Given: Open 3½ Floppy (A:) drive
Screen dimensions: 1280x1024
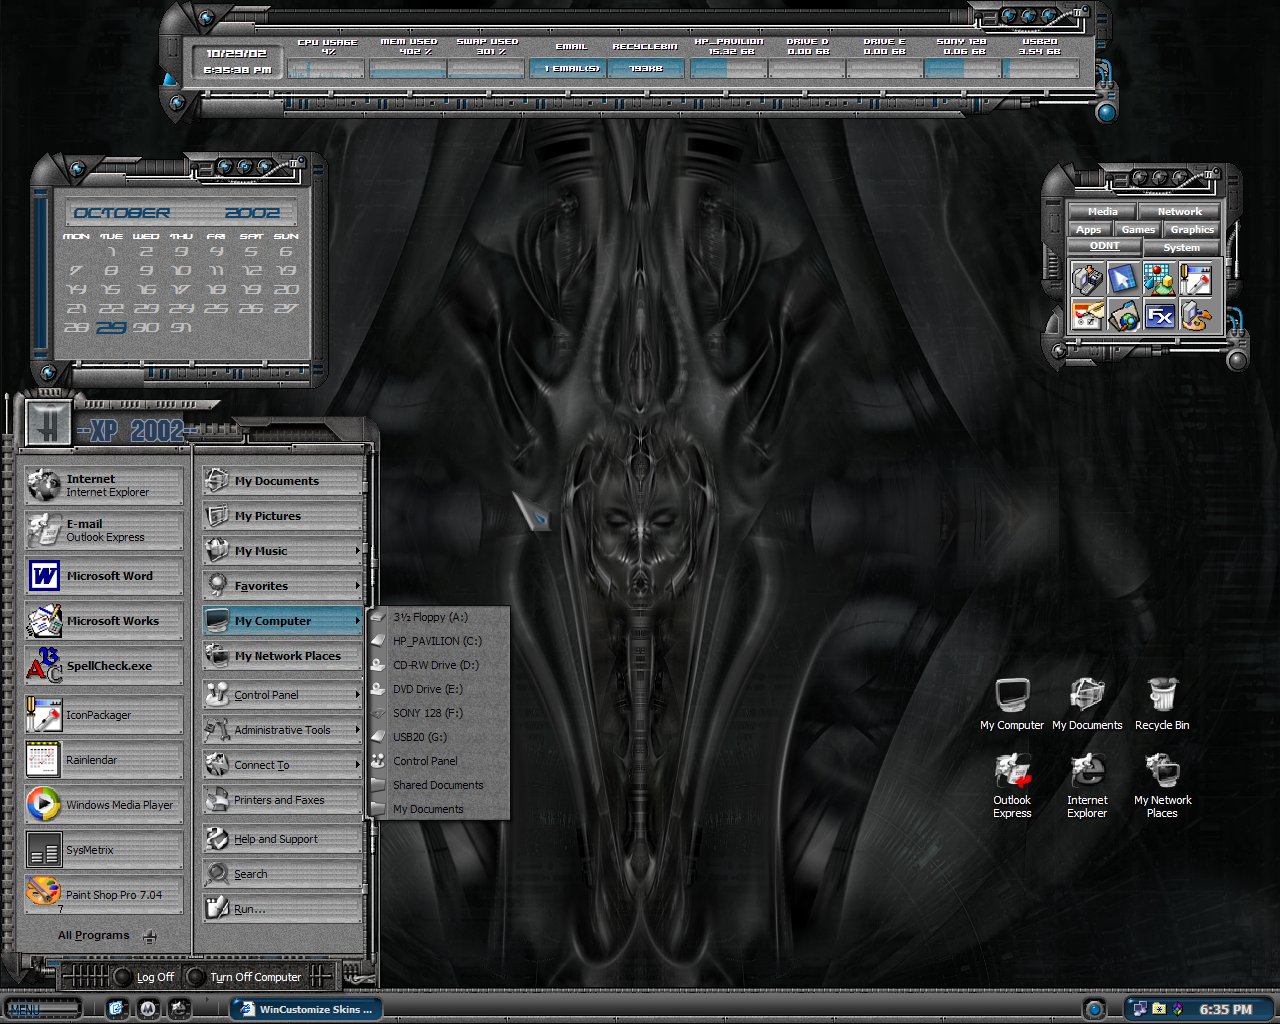Looking at the screenshot, I should (x=439, y=617).
